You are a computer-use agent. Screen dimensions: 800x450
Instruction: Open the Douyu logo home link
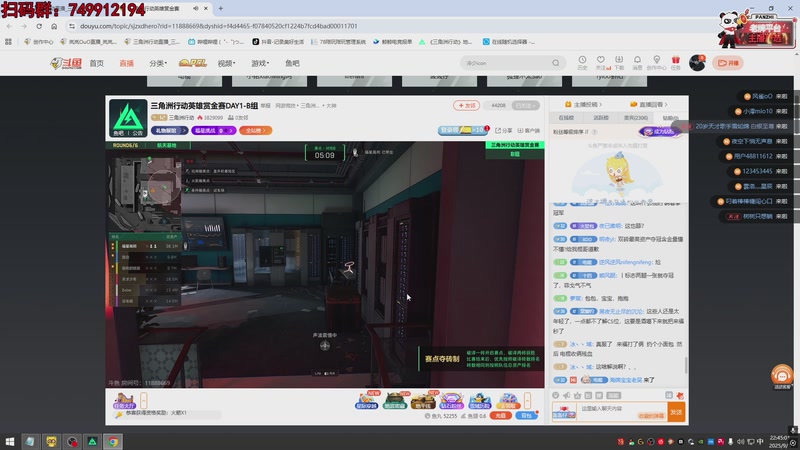click(x=66, y=63)
